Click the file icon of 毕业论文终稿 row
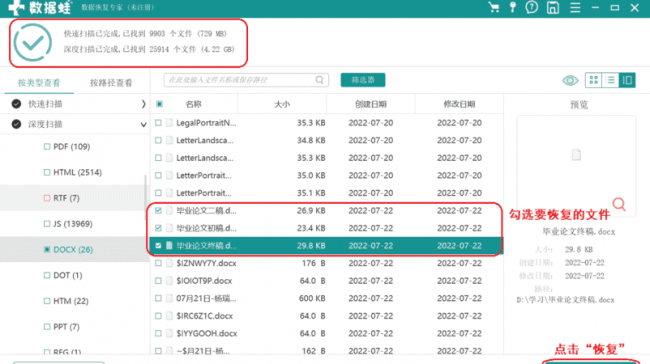 point(169,245)
